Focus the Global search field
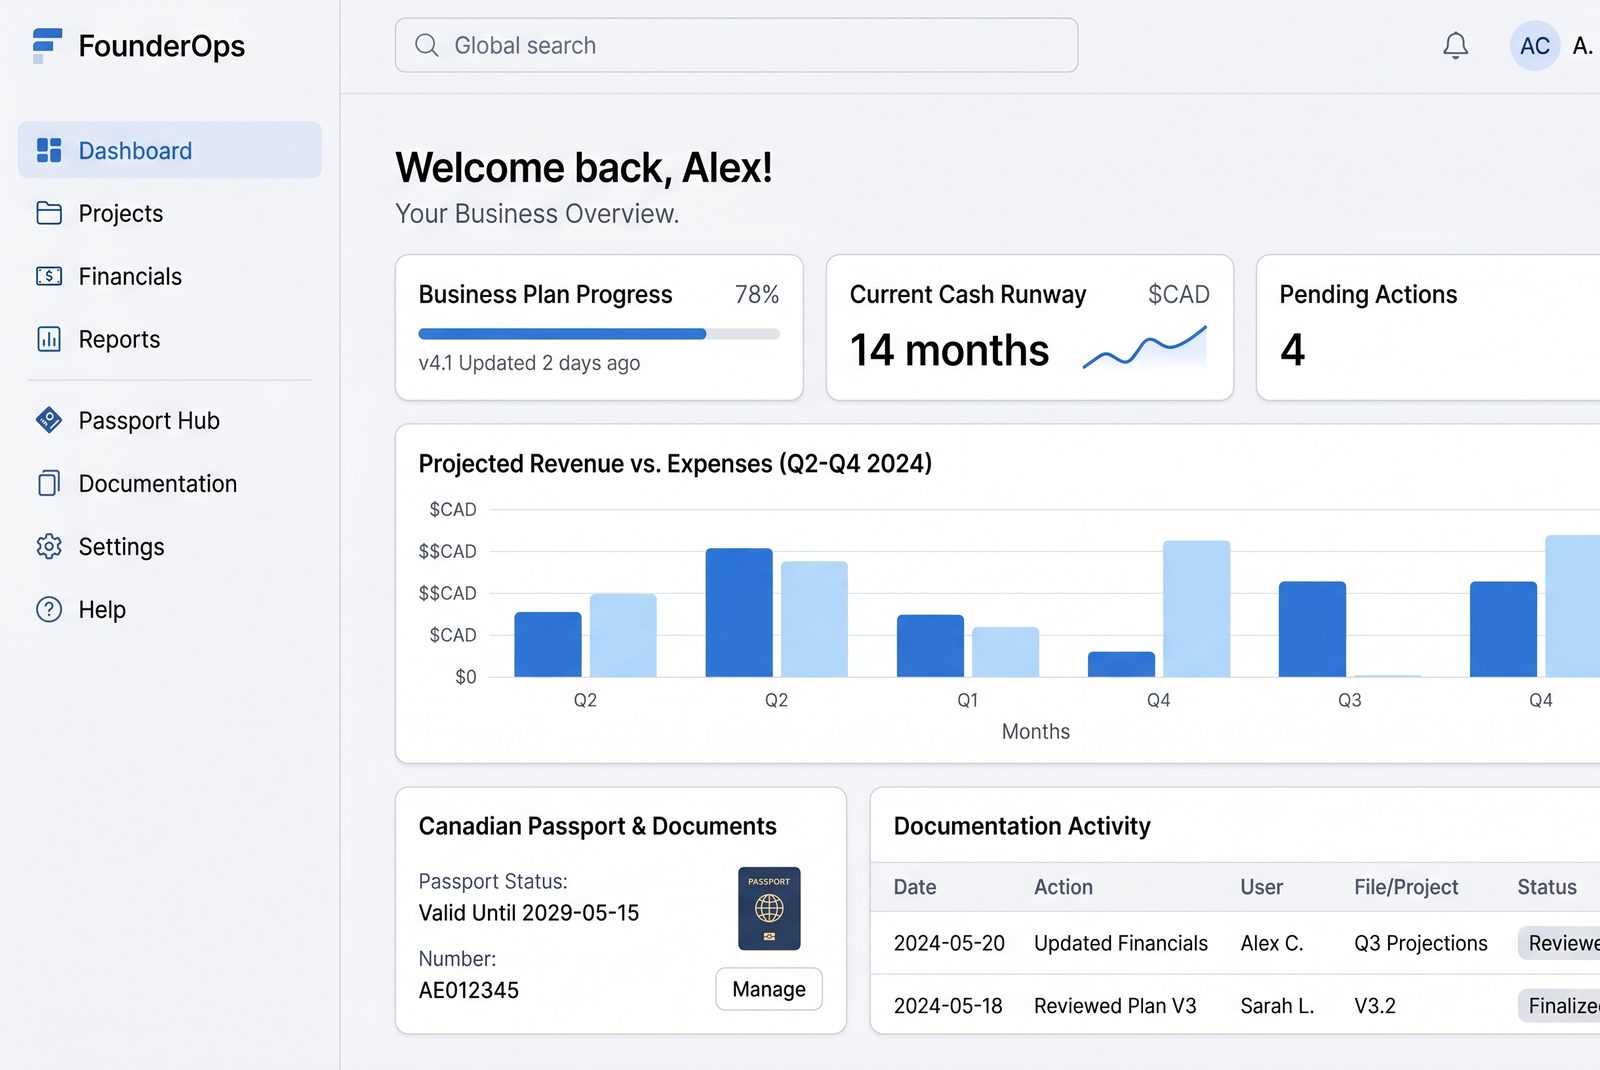 (x=736, y=45)
